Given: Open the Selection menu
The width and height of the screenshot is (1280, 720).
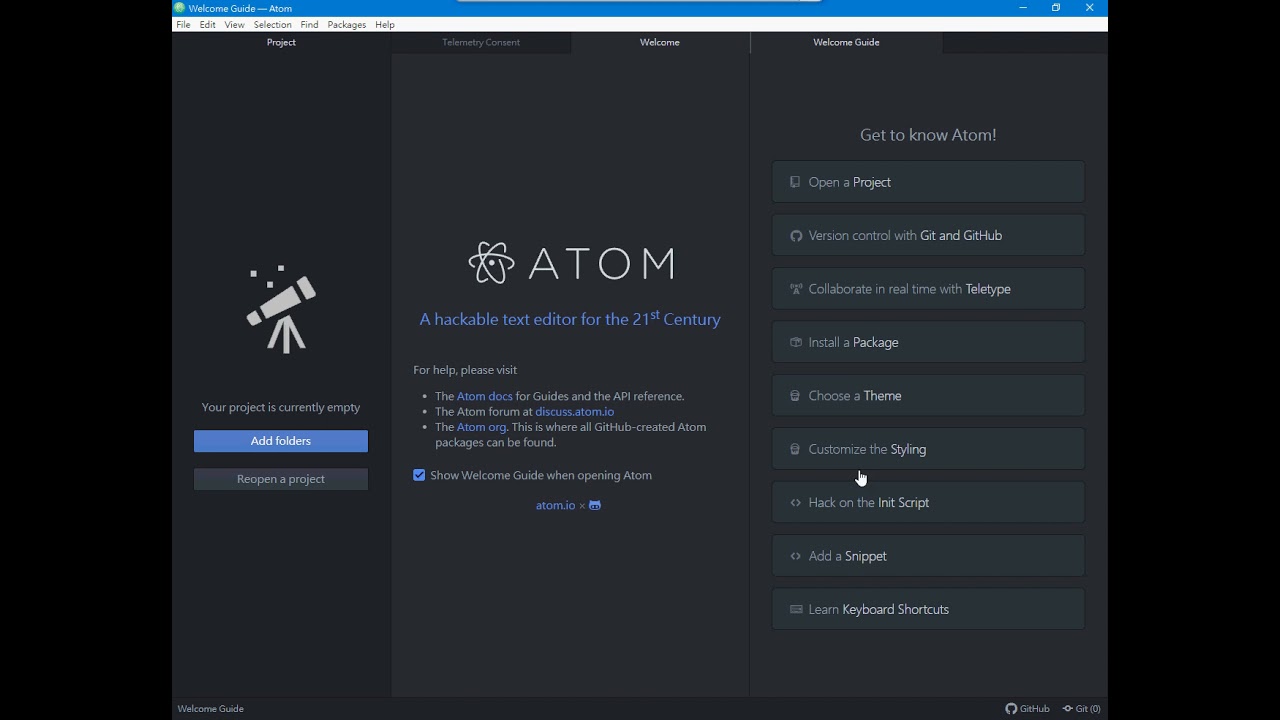Looking at the screenshot, I should point(272,25).
